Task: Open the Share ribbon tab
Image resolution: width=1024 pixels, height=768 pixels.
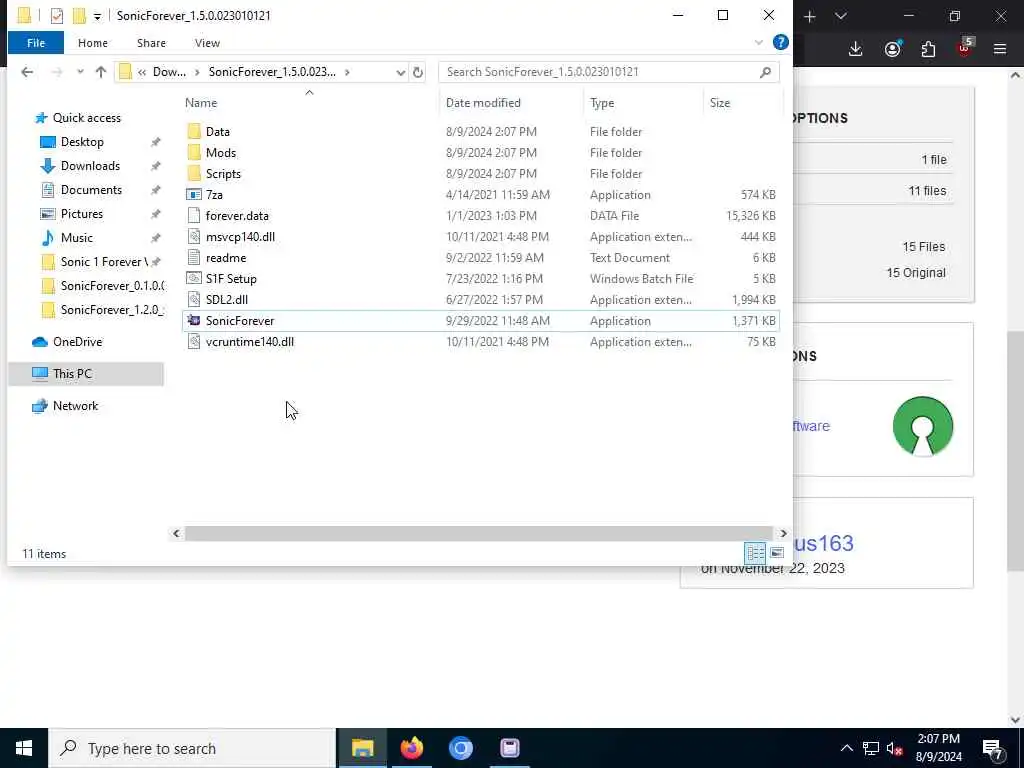Action: tap(151, 42)
